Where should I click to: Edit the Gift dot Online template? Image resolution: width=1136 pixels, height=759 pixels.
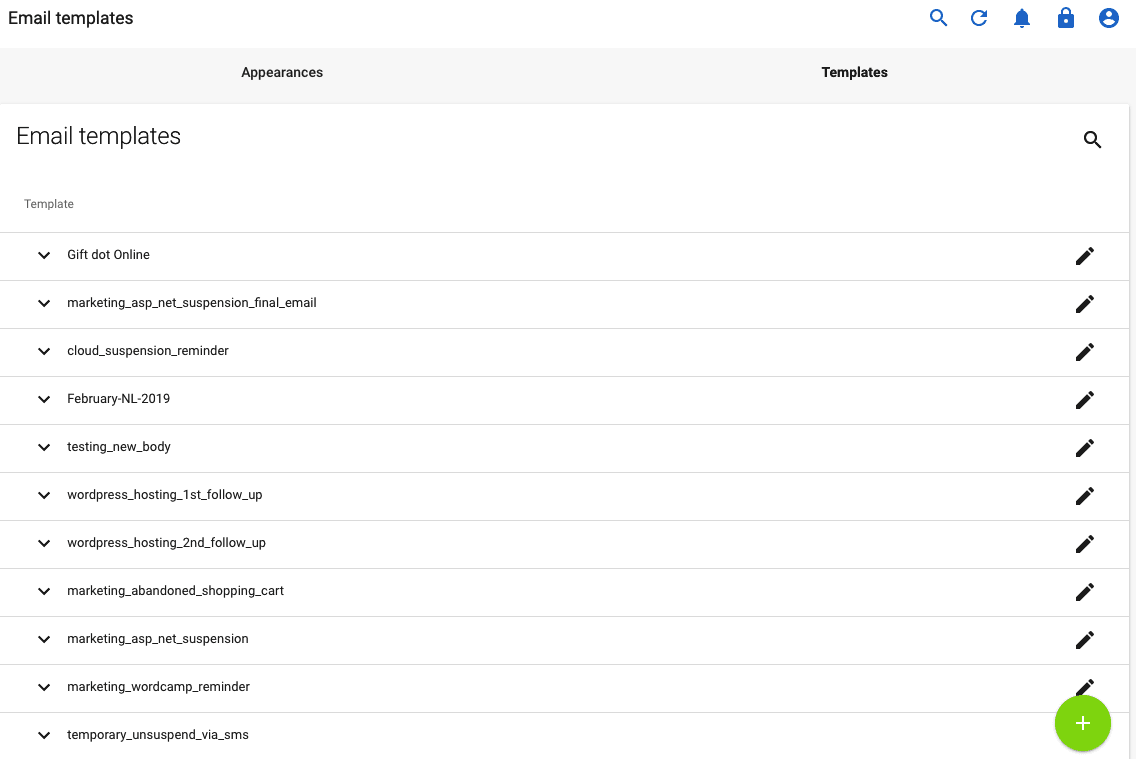[1085, 256]
